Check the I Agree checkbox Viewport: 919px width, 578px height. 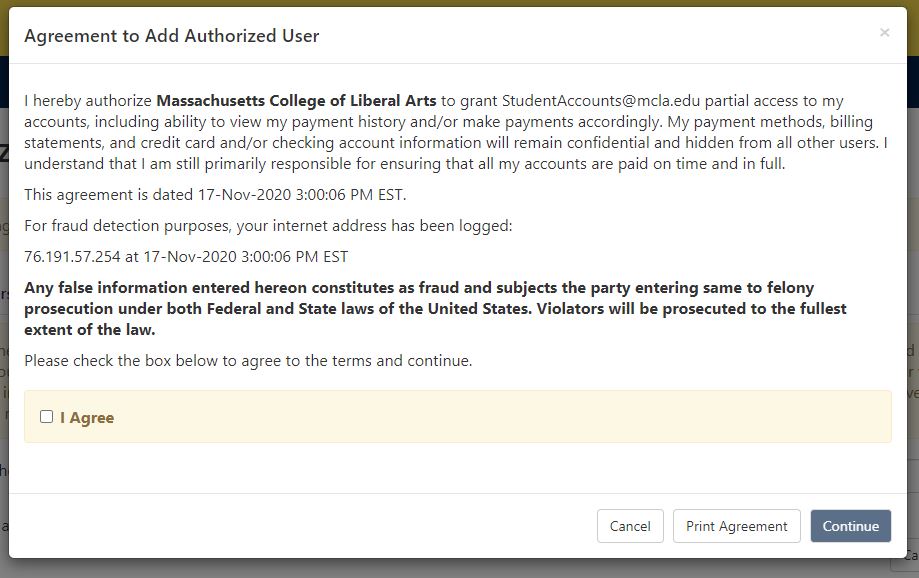[x=46, y=417]
